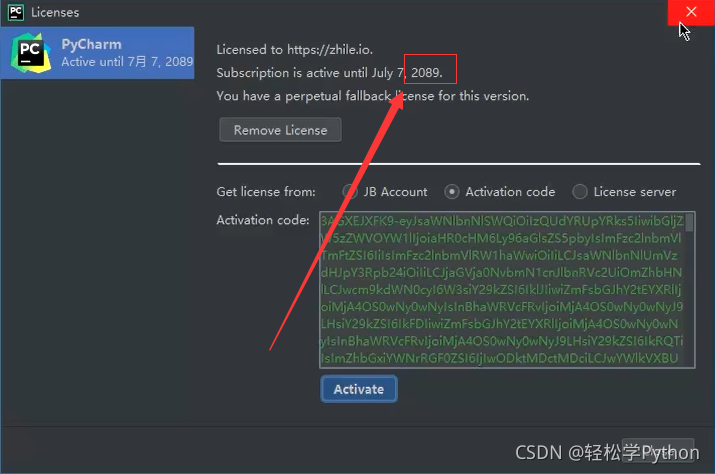This screenshot has height=474, width=715.
Task: Click the perpetual fallback license text line
Action: pyautogui.click(x=373, y=96)
